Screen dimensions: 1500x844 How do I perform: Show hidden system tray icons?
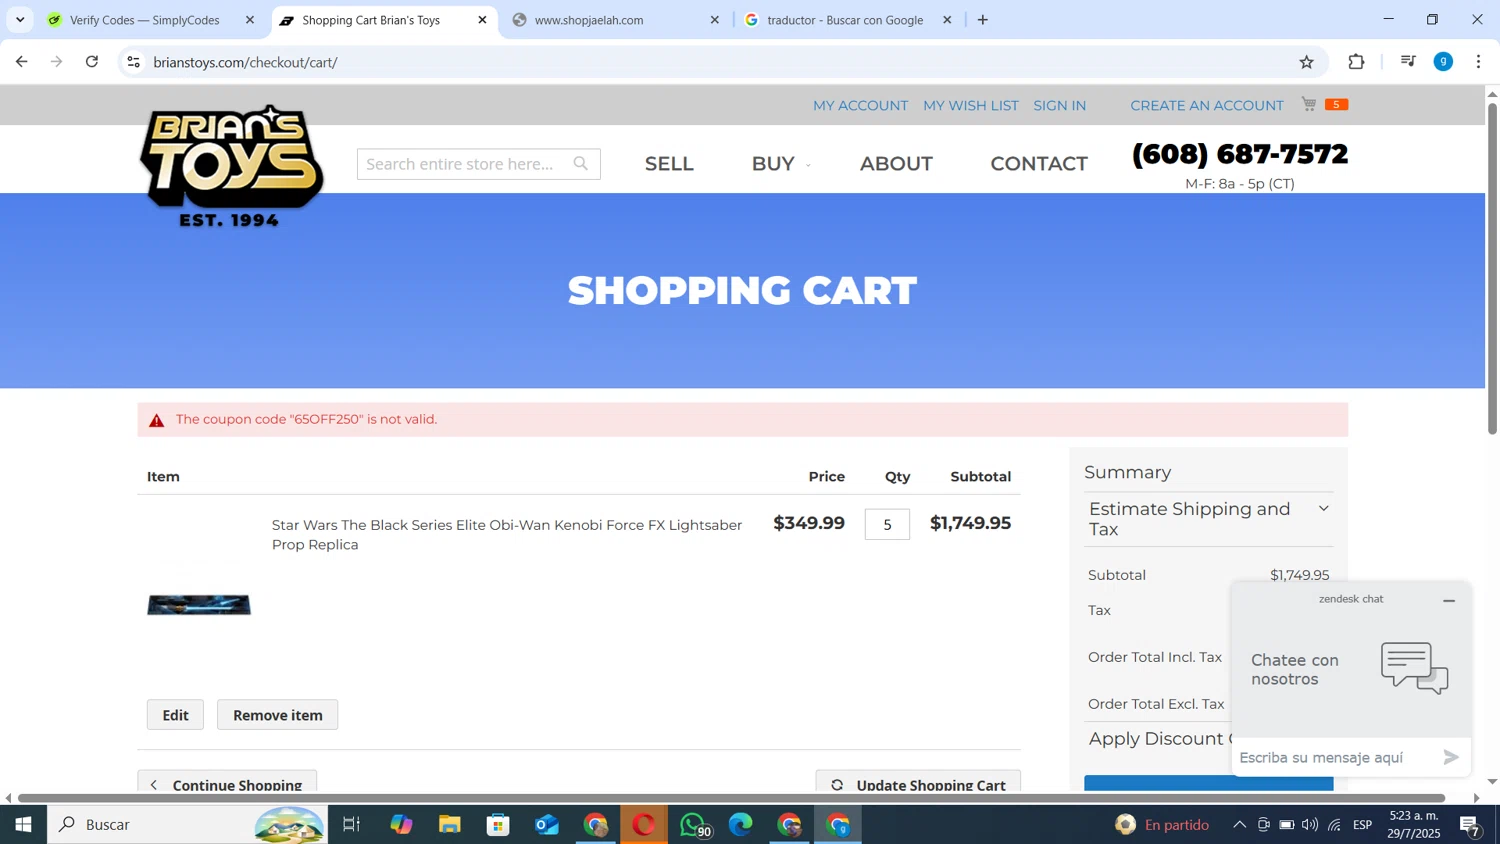pos(1239,825)
